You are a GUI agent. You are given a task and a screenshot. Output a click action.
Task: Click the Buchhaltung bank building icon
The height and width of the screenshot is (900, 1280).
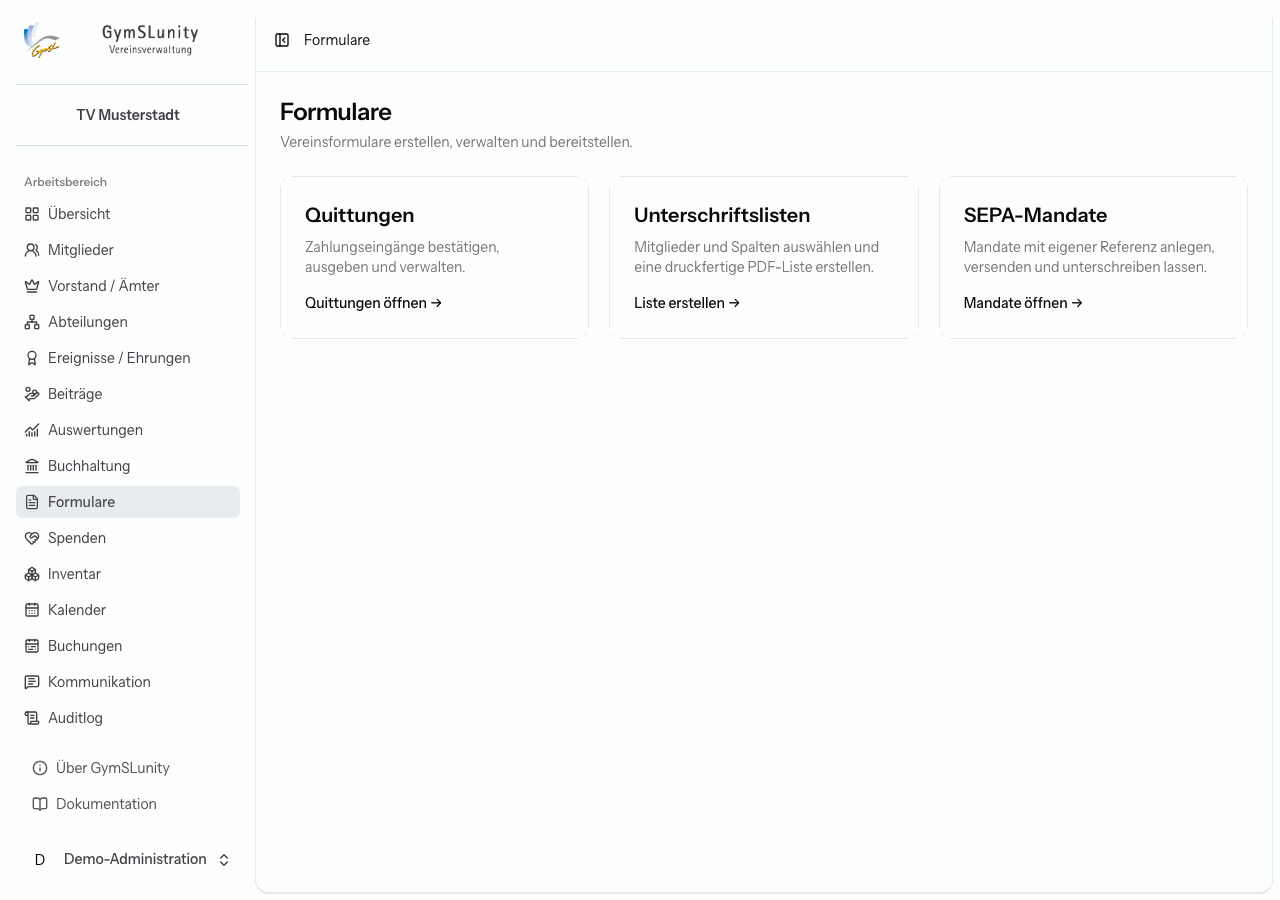pos(32,466)
